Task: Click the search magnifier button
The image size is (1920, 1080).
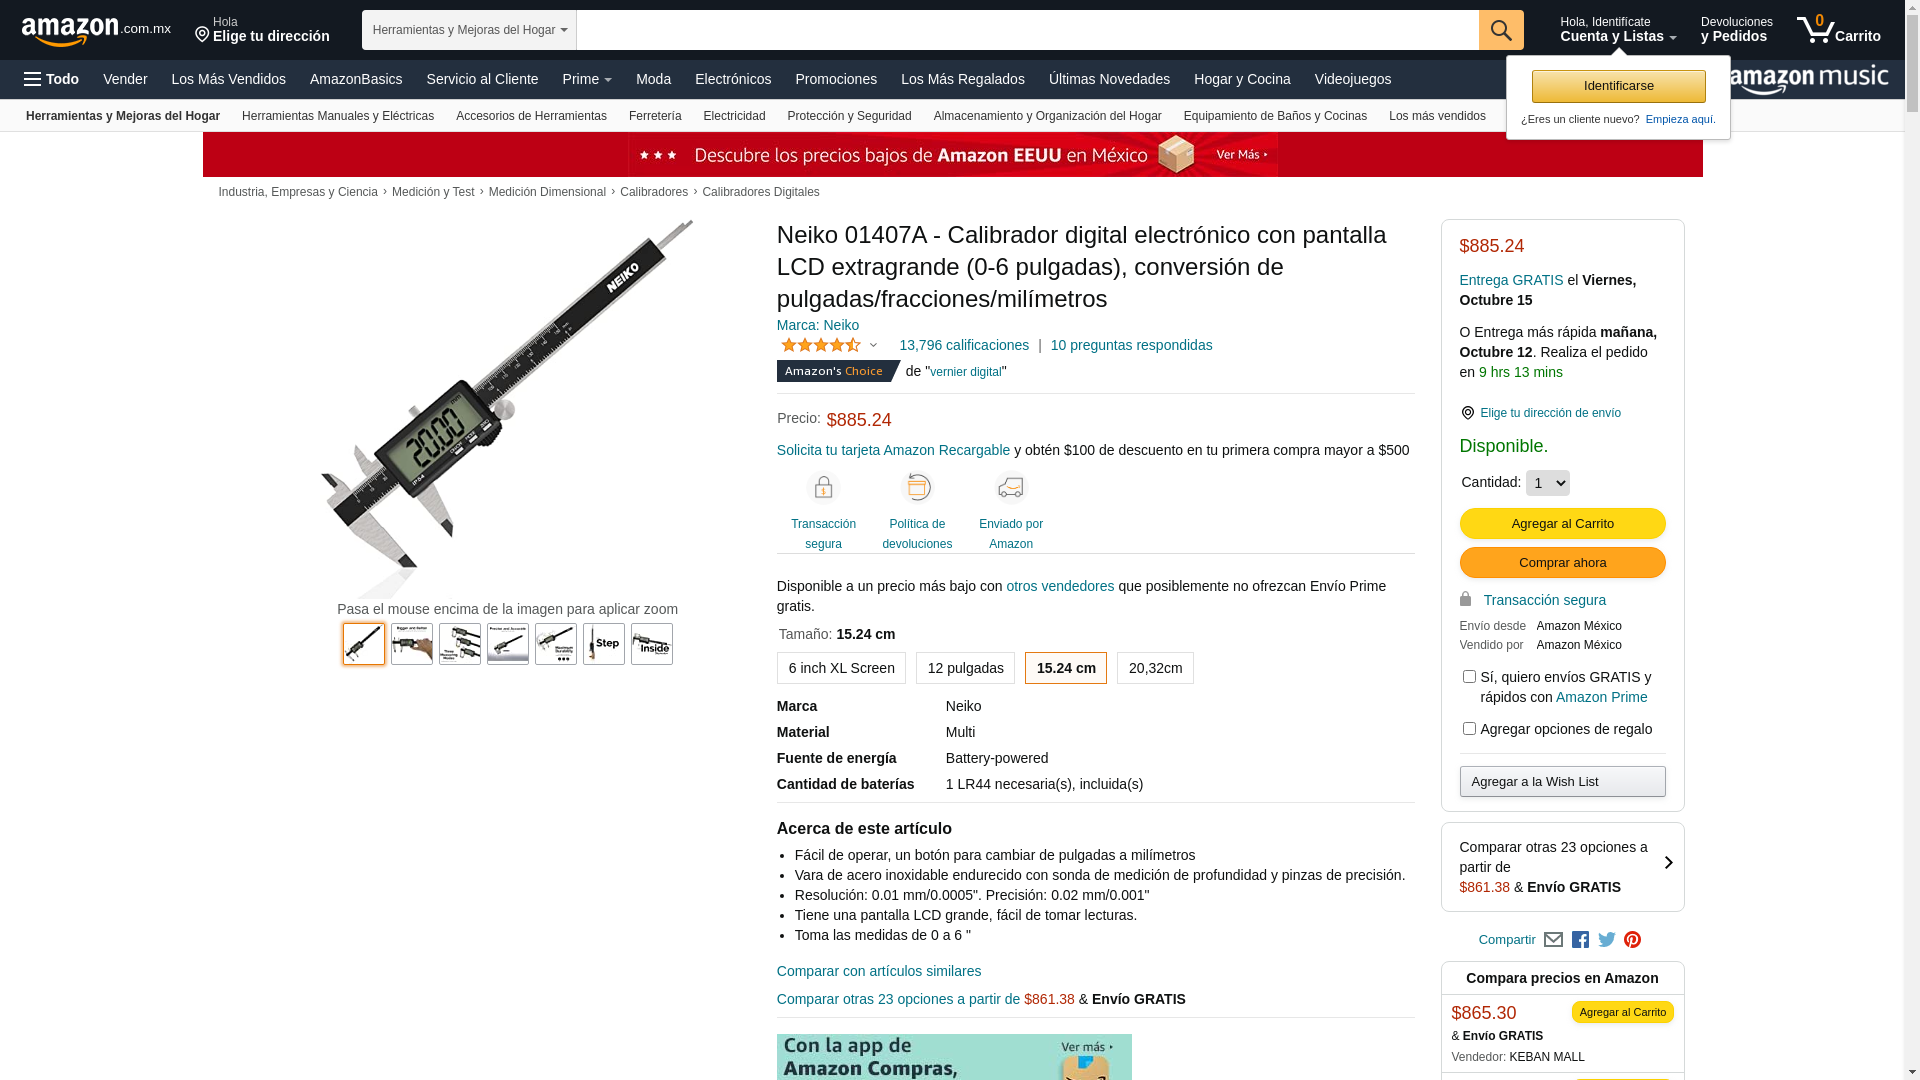Action: point(1501,30)
